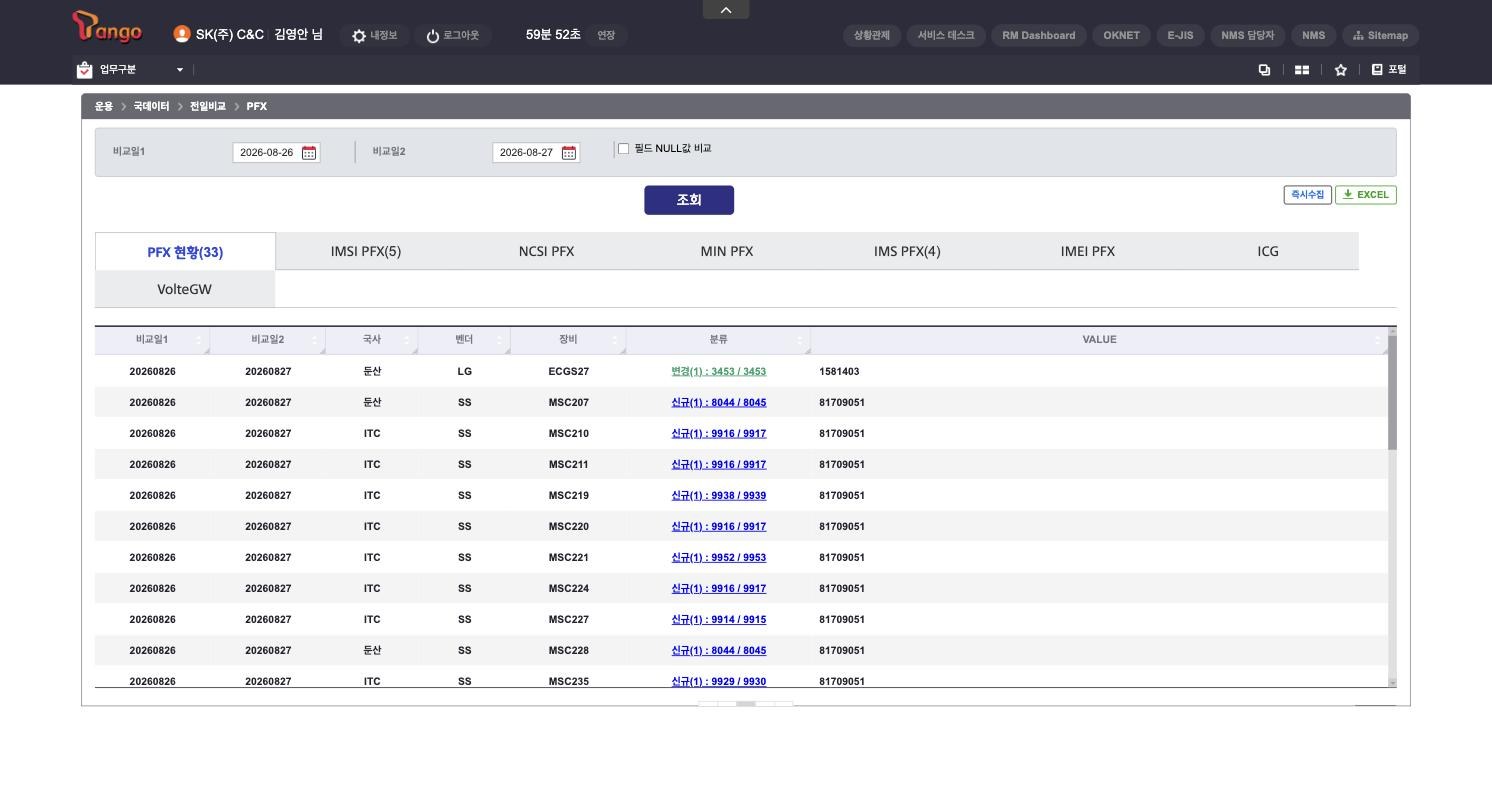Viewport: 1492px width, 812px height.
Task: Open 신규(1) : 9938 / 9939 link
Action: (718, 496)
